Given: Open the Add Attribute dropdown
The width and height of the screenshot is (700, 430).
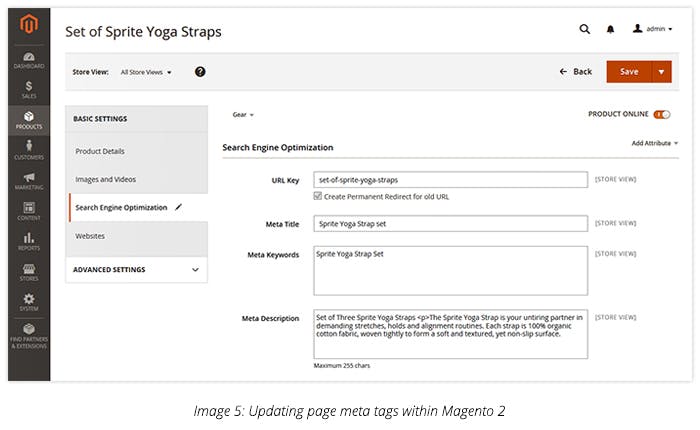Looking at the screenshot, I should point(654,143).
